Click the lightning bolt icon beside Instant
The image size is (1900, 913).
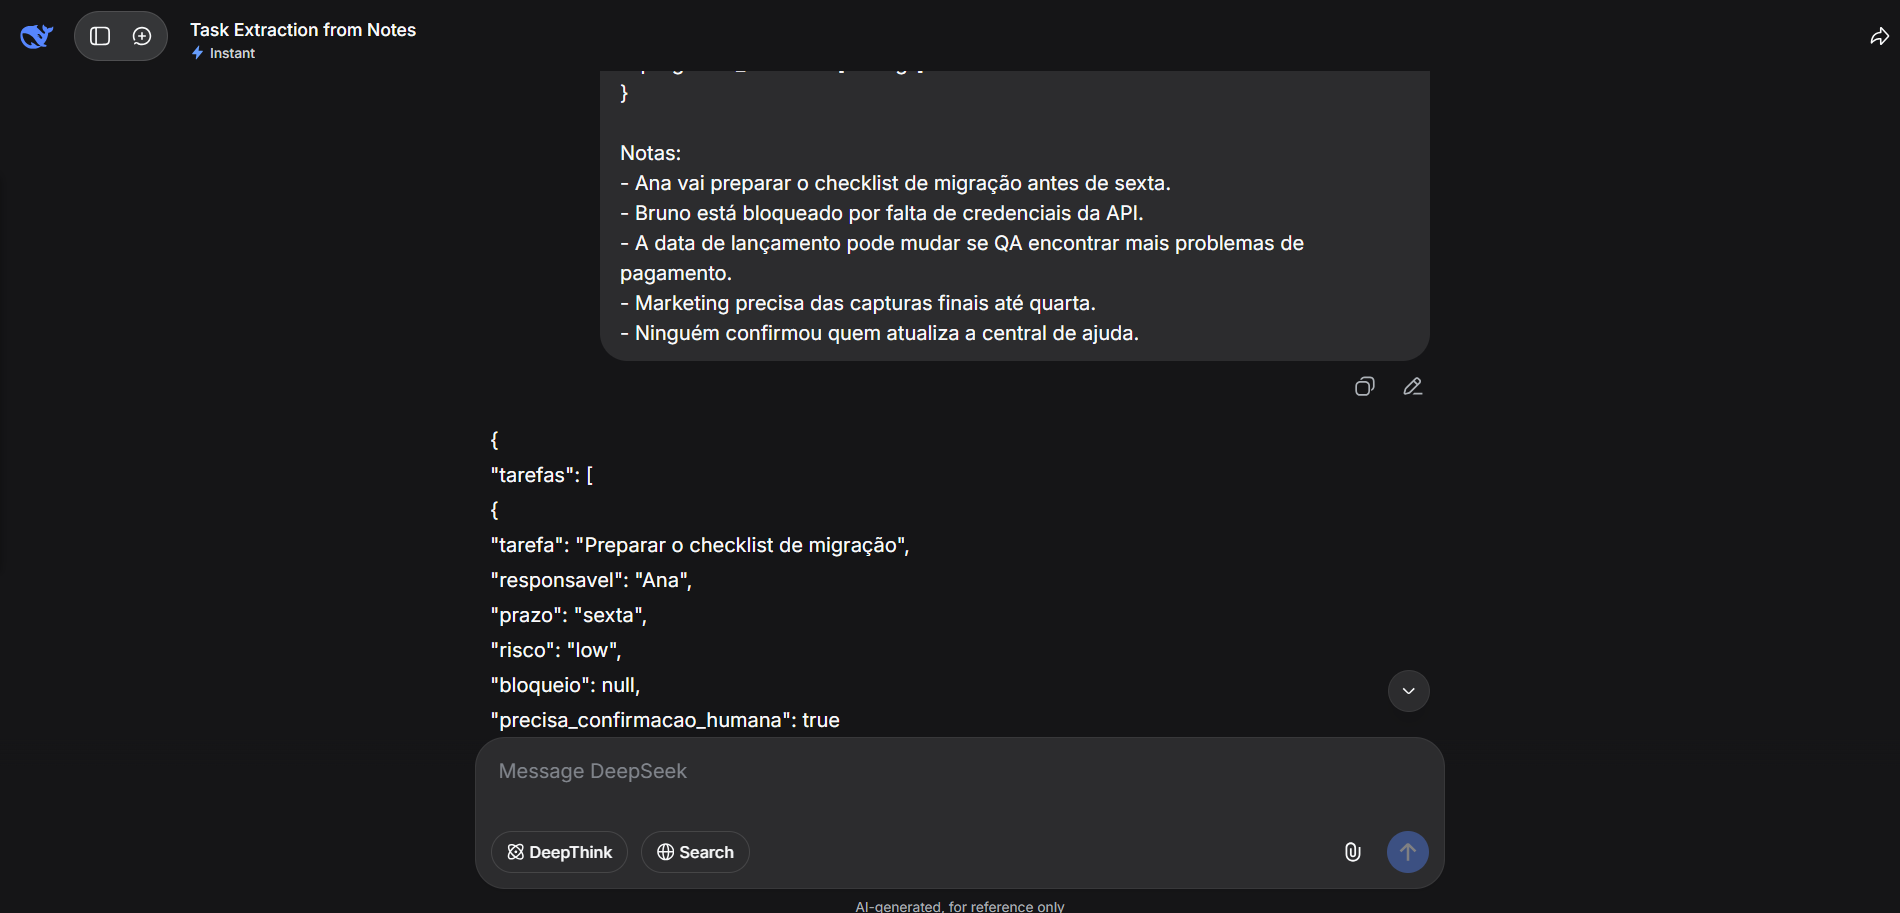click(x=198, y=53)
